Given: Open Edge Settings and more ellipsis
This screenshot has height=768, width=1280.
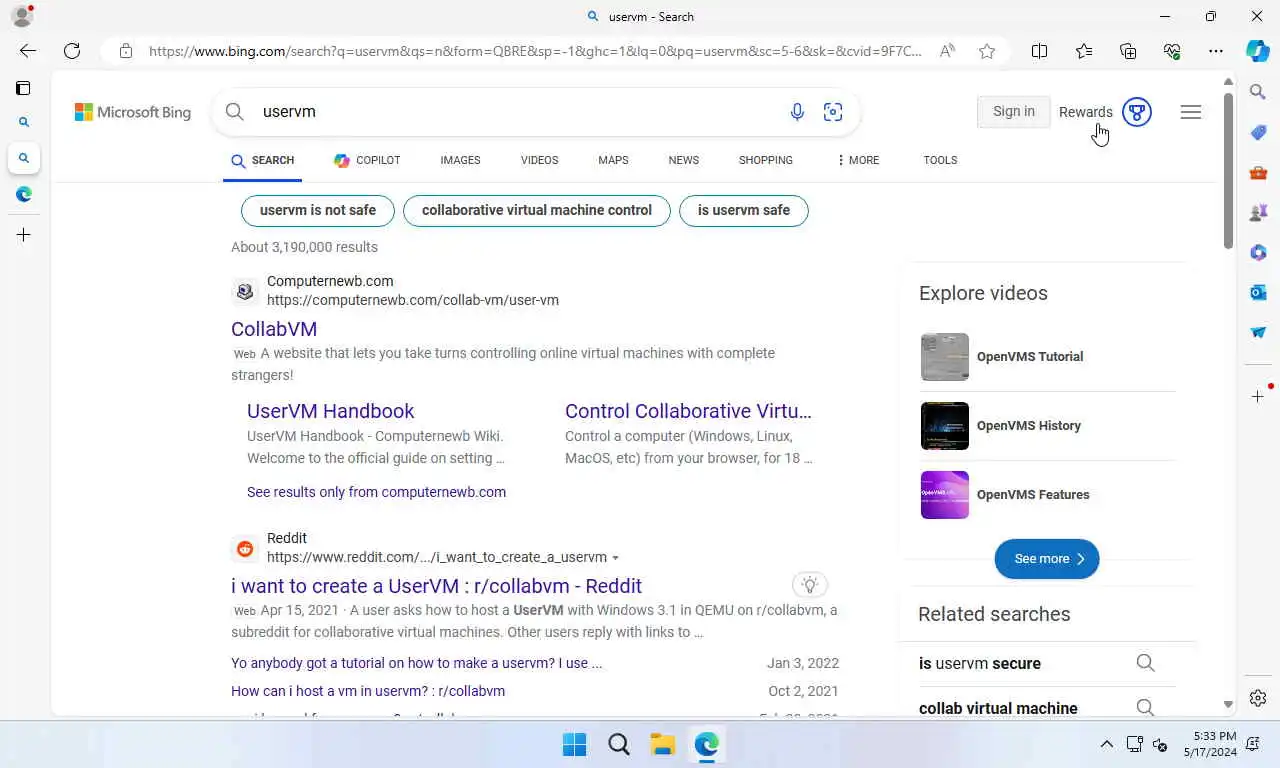Looking at the screenshot, I should [1216, 51].
